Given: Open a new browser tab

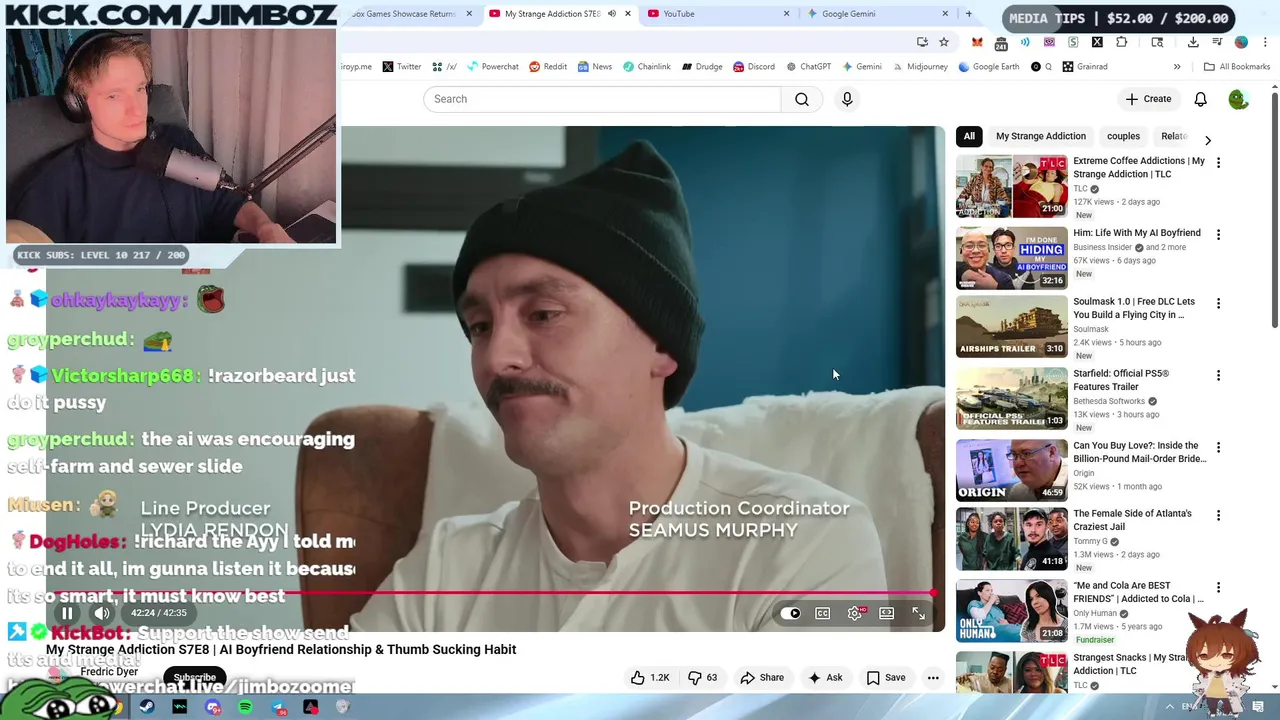Looking at the screenshot, I should pyautogui.click(x=968, y=14).
